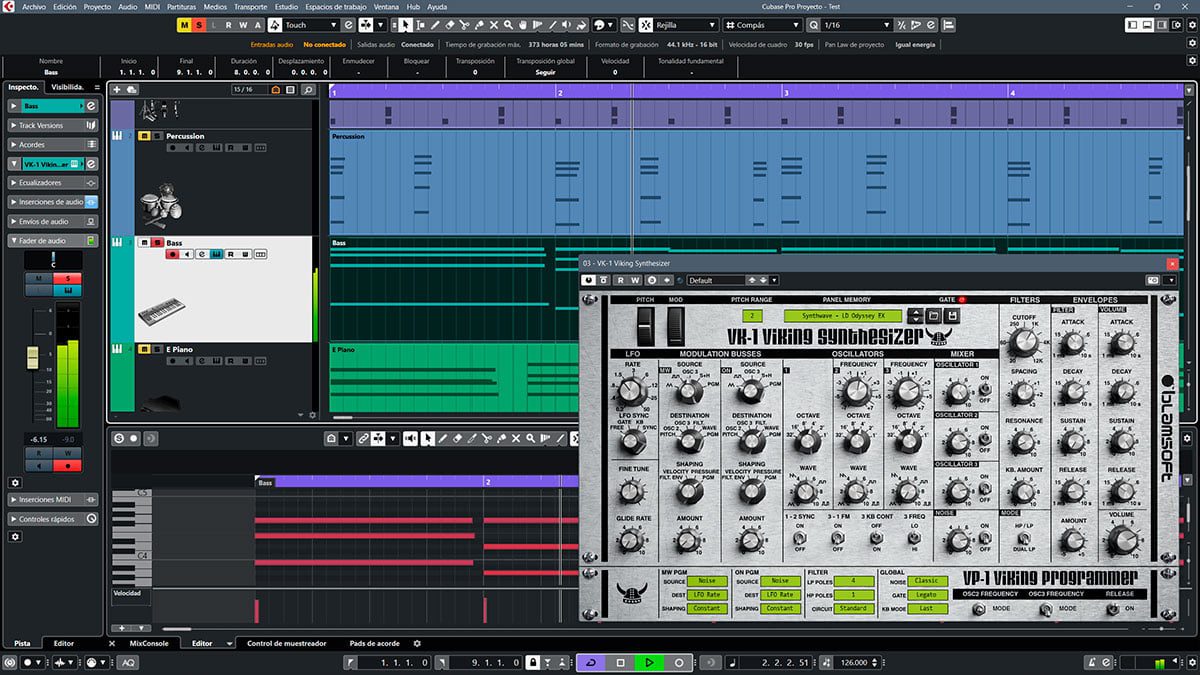Open the Apply Quantize Q icon
The width and height of the screenshot is (1200, 675).
pos(813,24)
